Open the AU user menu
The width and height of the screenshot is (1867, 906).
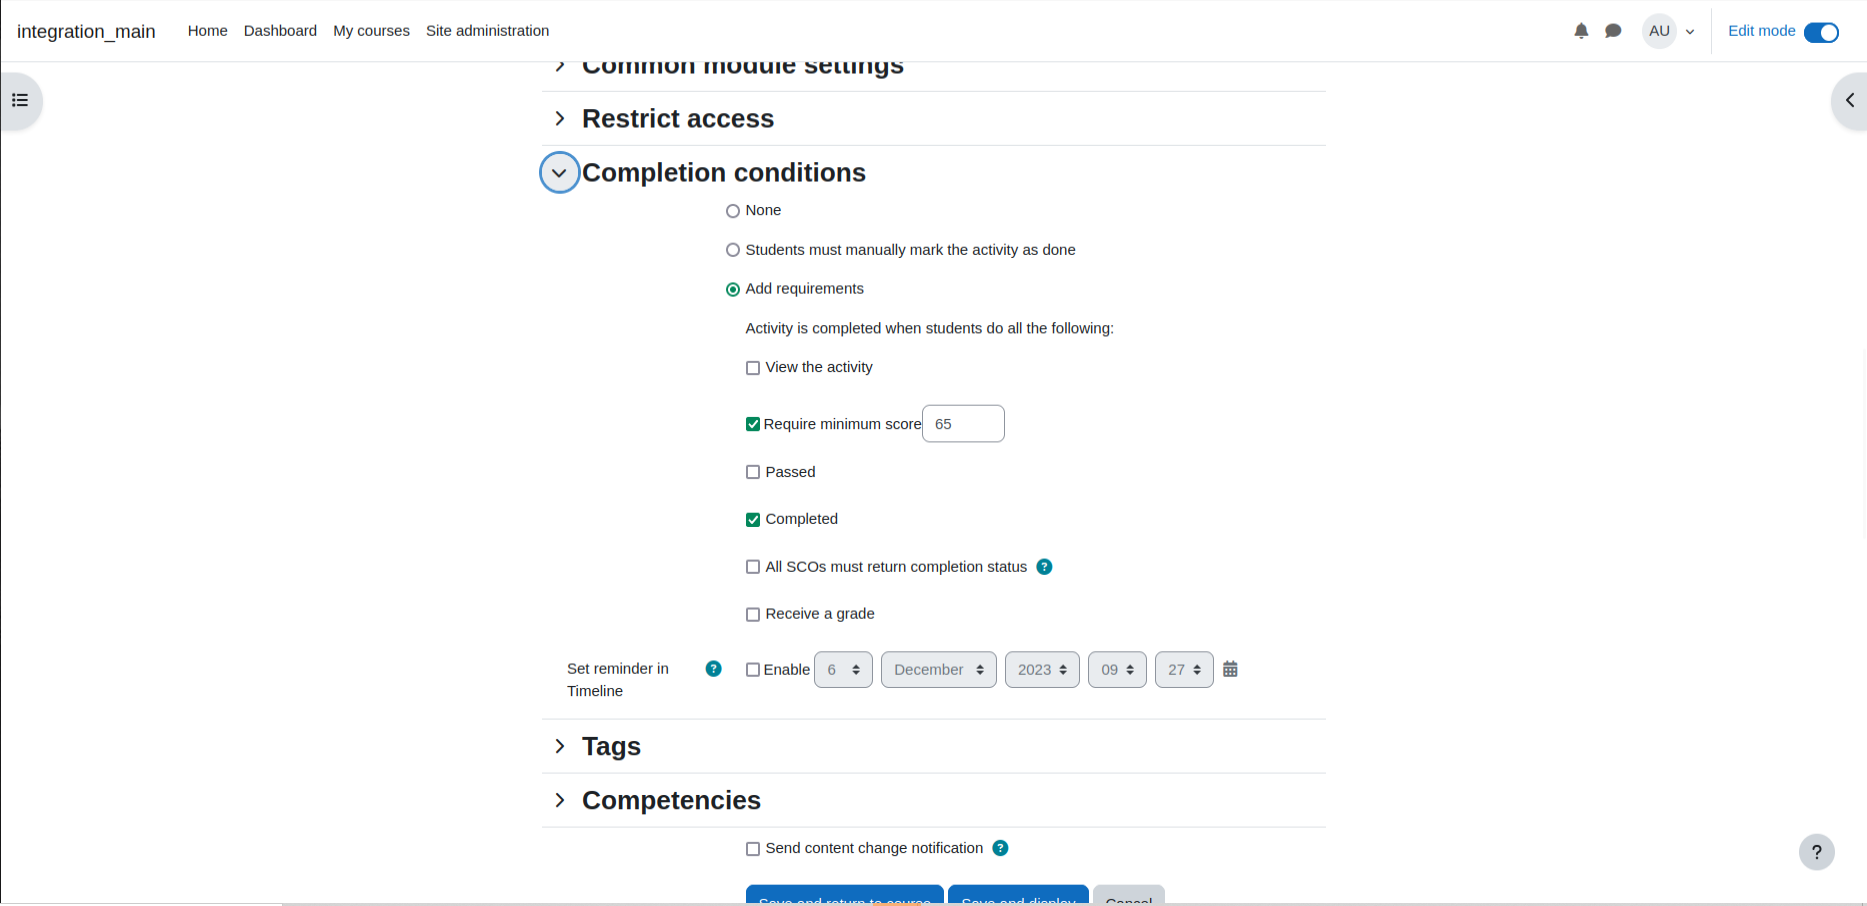(1669, 31)
